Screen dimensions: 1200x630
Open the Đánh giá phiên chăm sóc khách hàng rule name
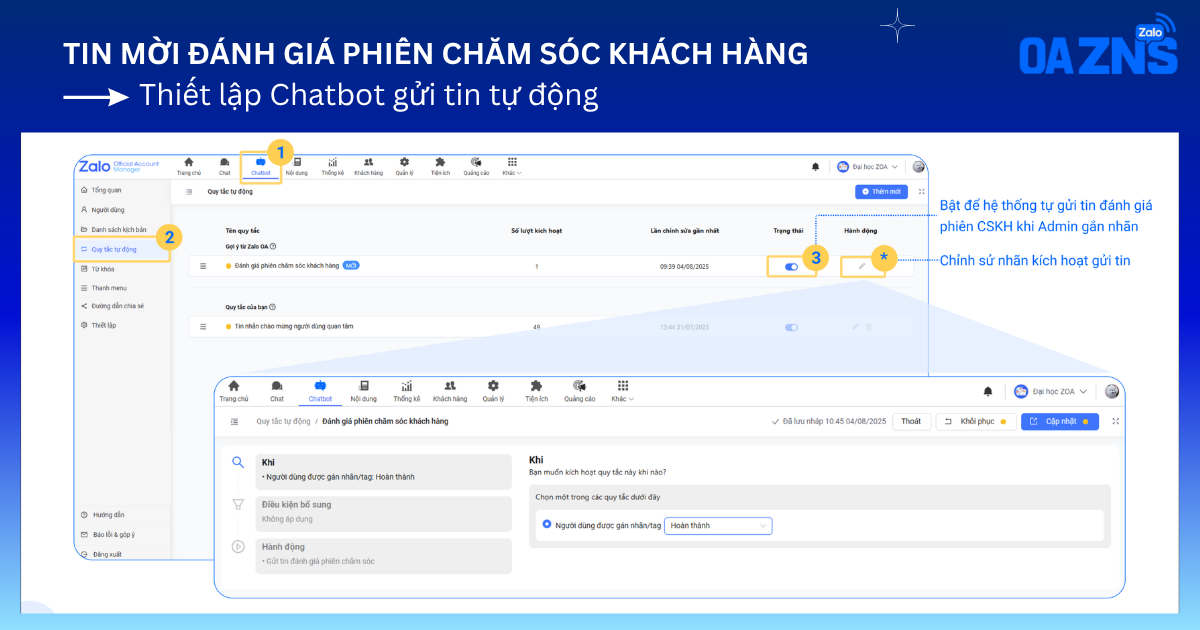(286, 266)
